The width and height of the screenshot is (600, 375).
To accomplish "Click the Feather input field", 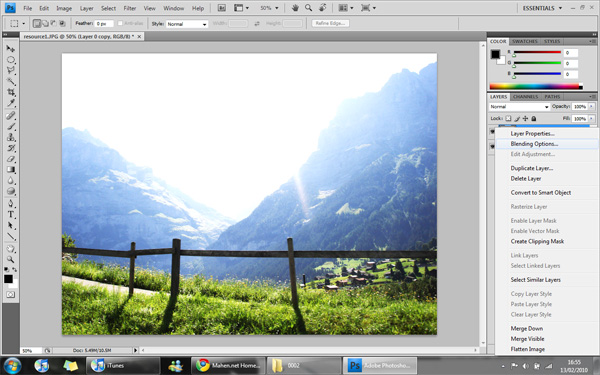I will (104, 24).
